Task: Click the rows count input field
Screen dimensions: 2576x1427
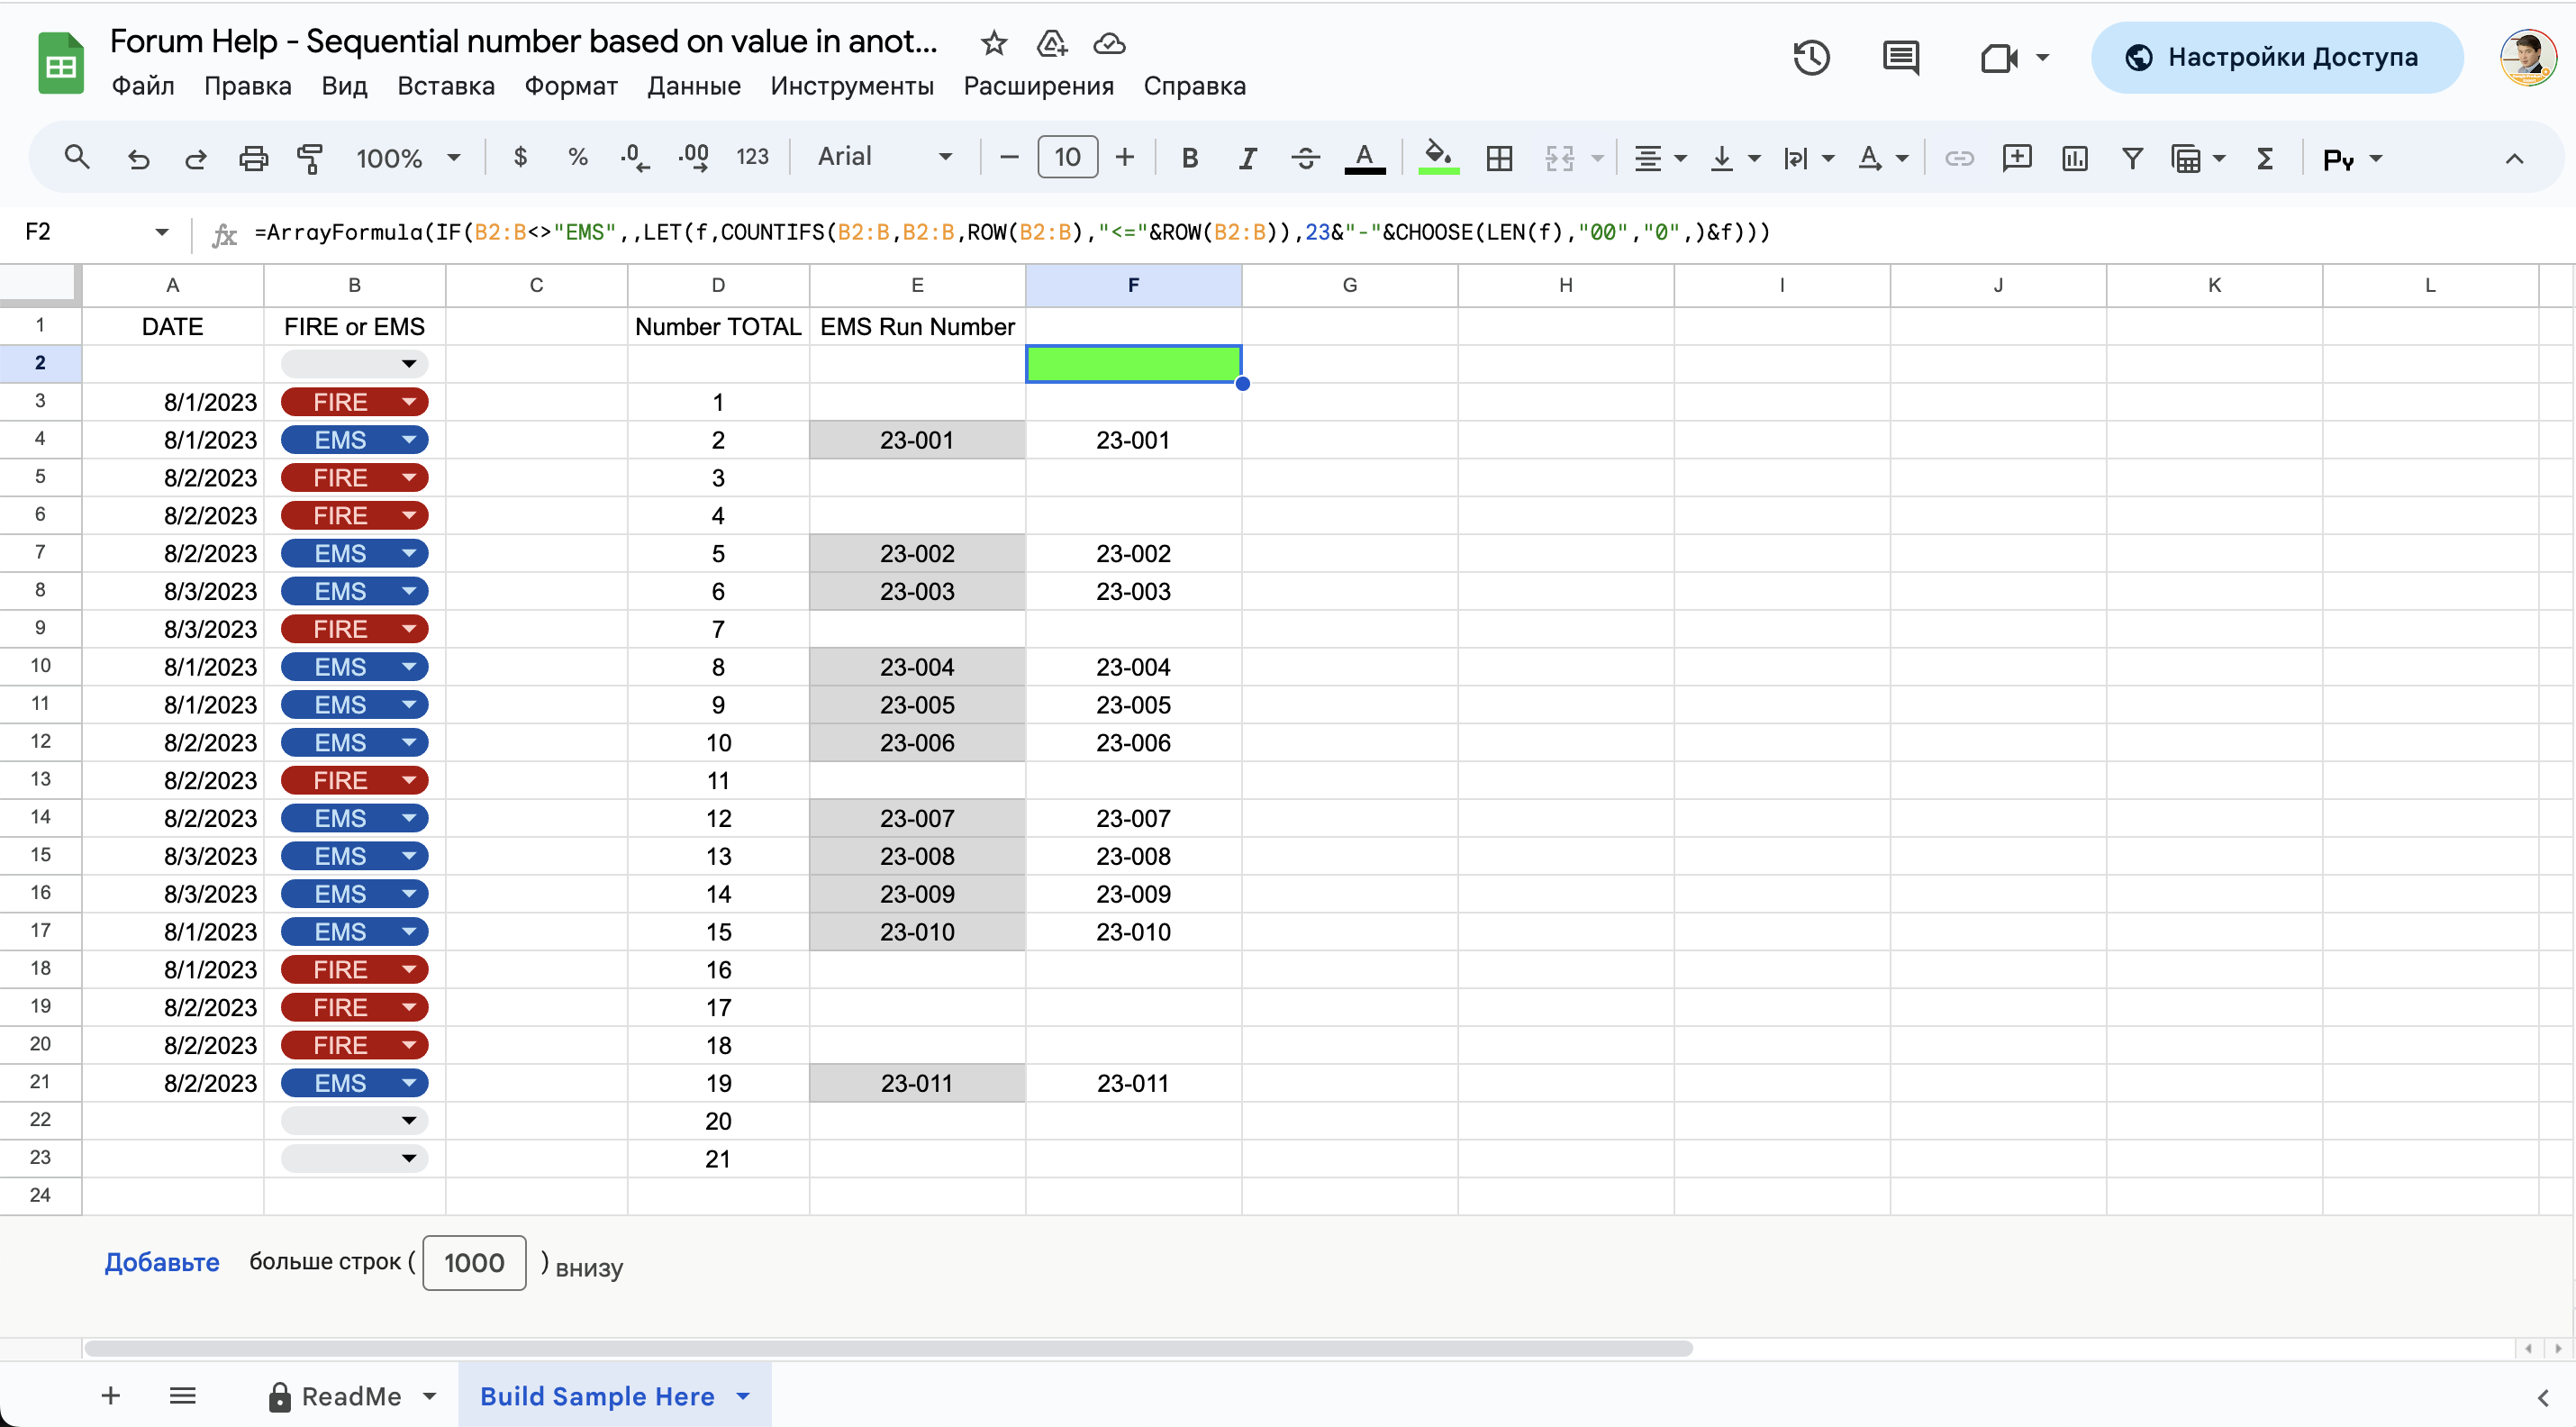Action: click(474, 1263)
